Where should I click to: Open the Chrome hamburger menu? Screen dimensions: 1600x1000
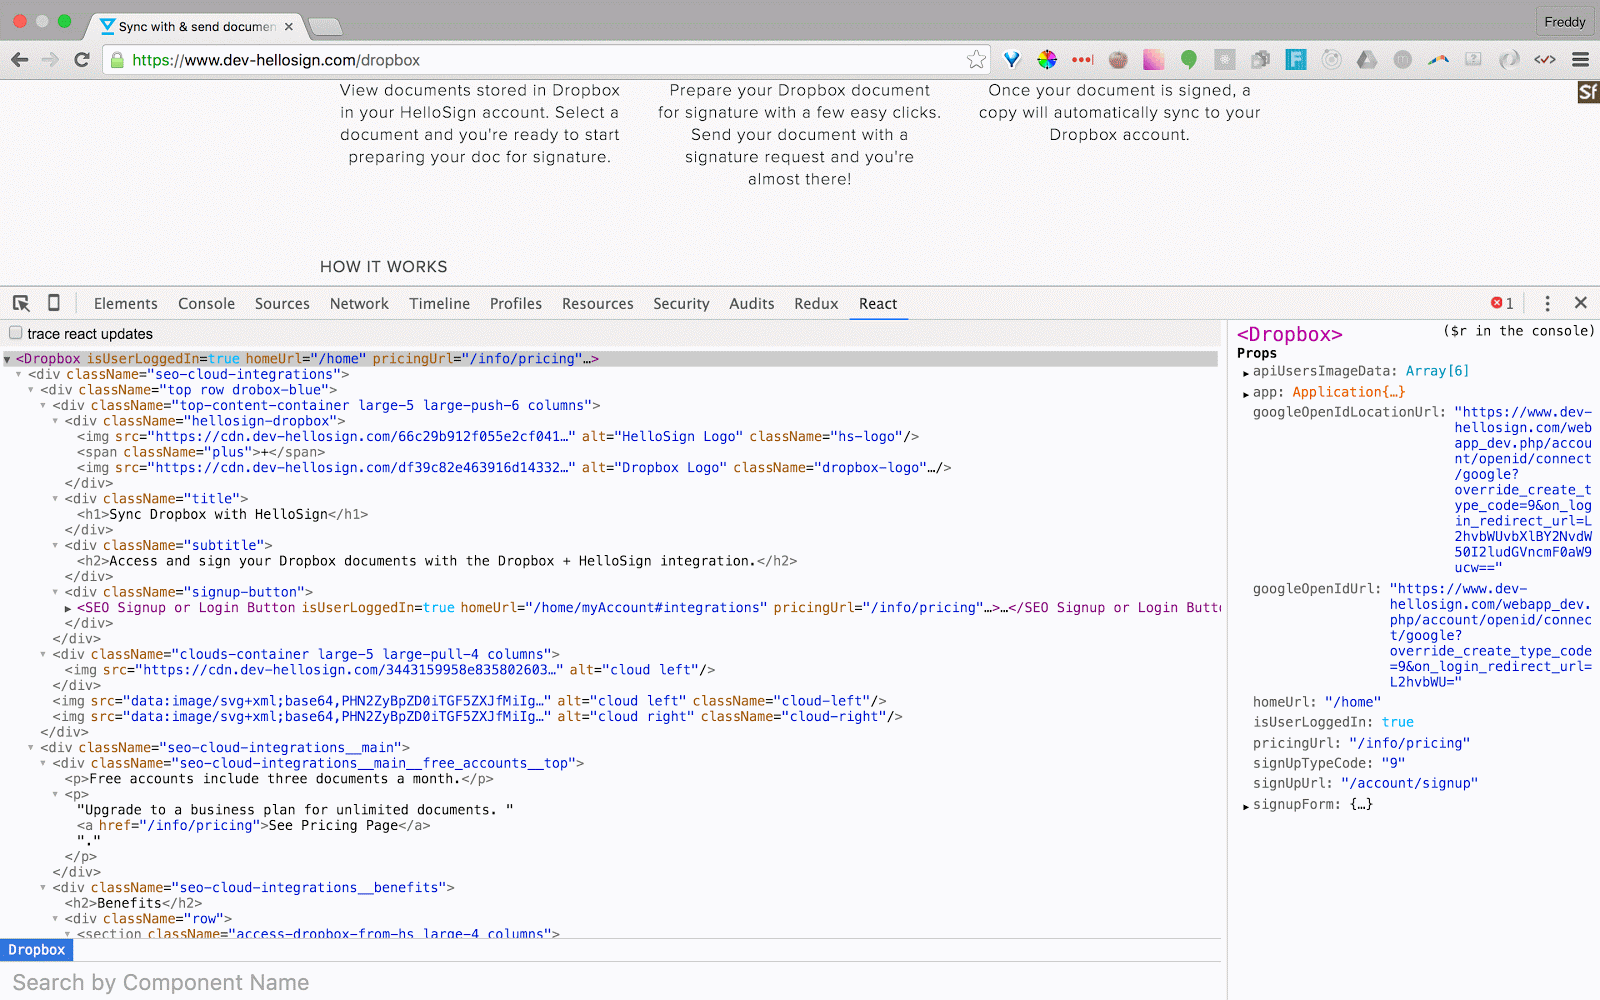[1580, 60]
